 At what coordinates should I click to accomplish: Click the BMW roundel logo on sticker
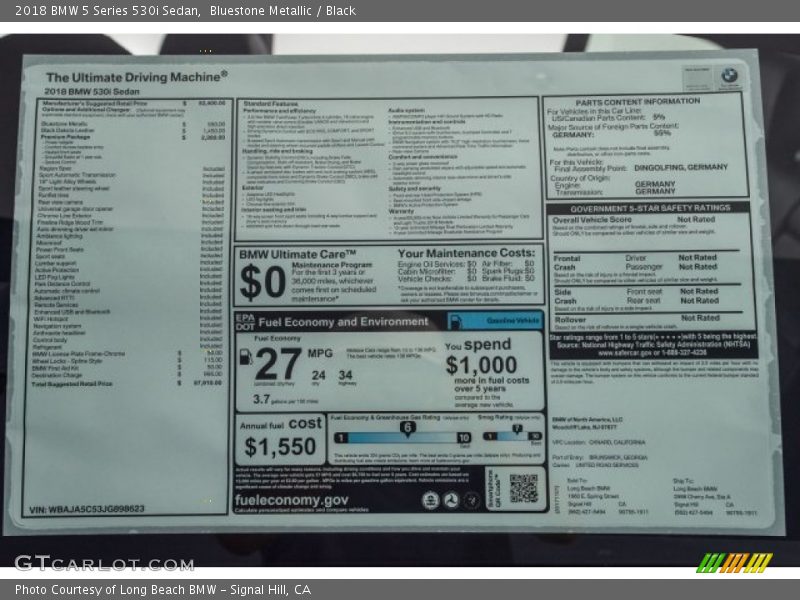point(729,76)
